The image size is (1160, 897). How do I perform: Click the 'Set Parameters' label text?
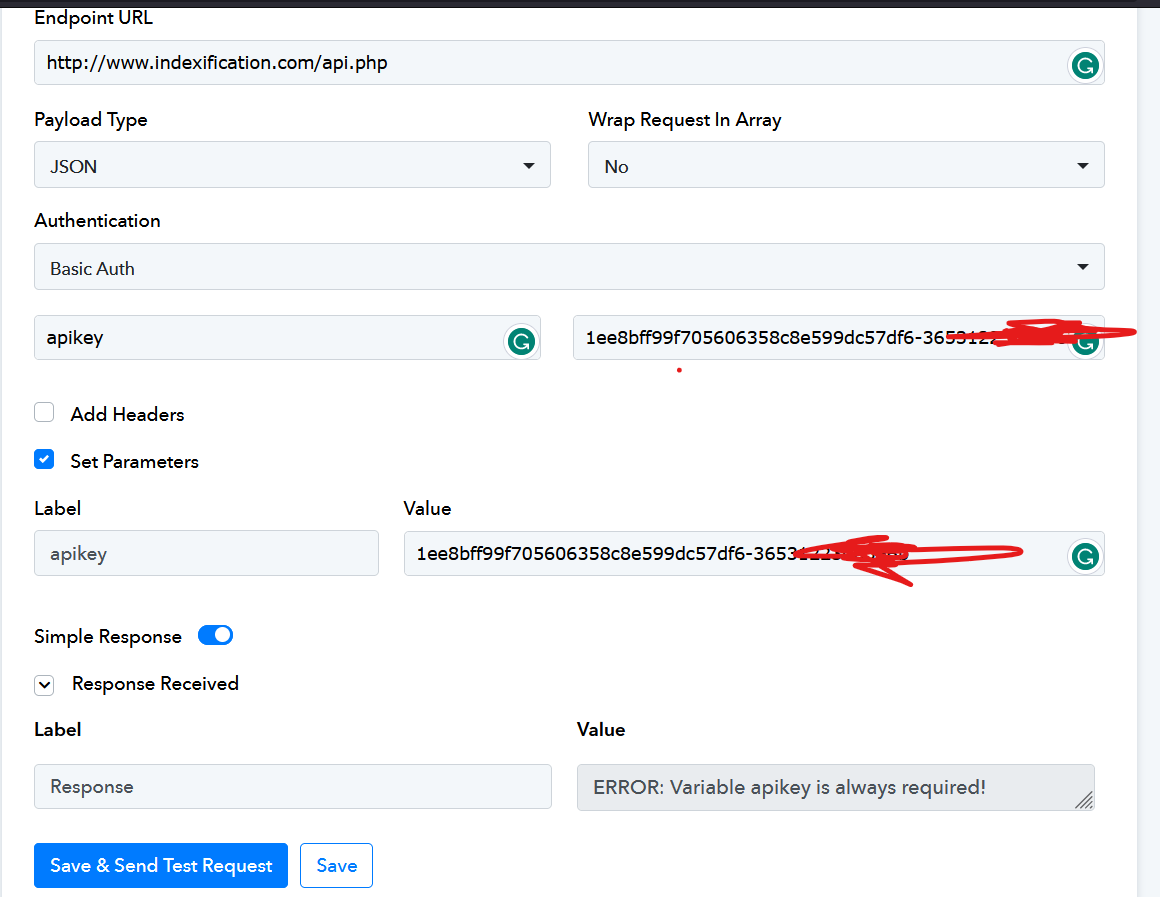(x=135, y=462)
